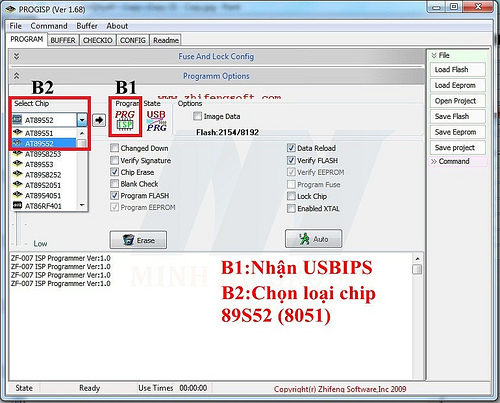Viewport: 500px width, 403px height.
Task: Click the Save Eeprom button
Action: click(x=458, y=132)
